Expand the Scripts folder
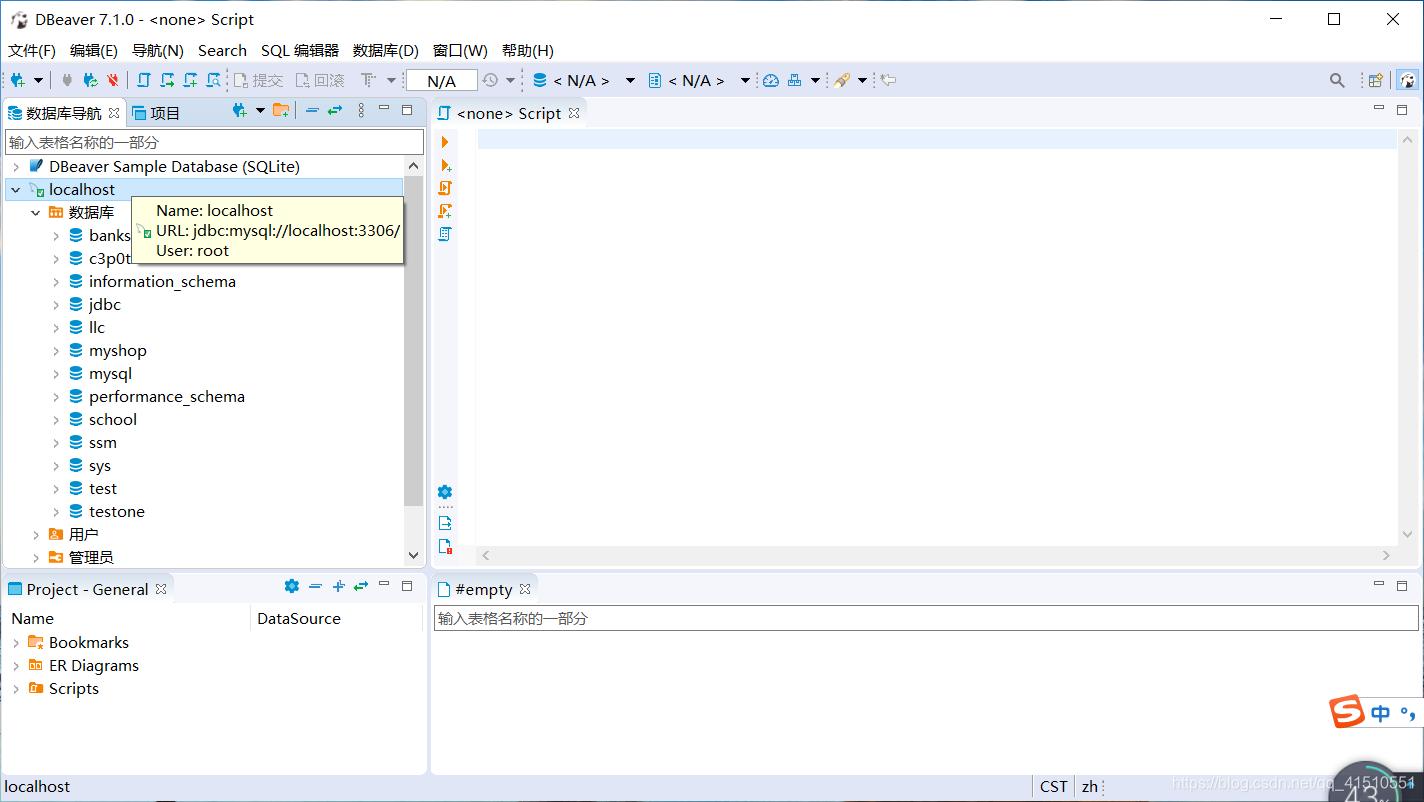Screen dimensions: 1424x802 [x=16, y=689]
